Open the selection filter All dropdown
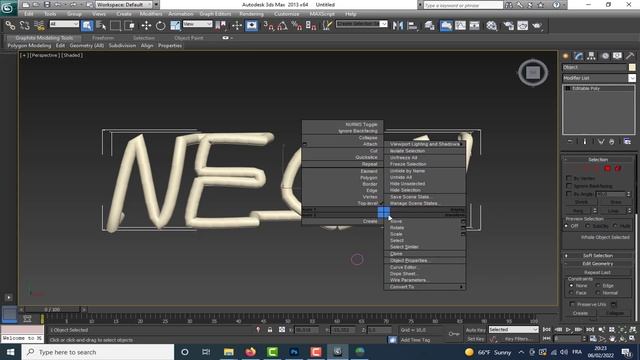Viewport: 640px width, 360px height. click(x=64, y=24)
